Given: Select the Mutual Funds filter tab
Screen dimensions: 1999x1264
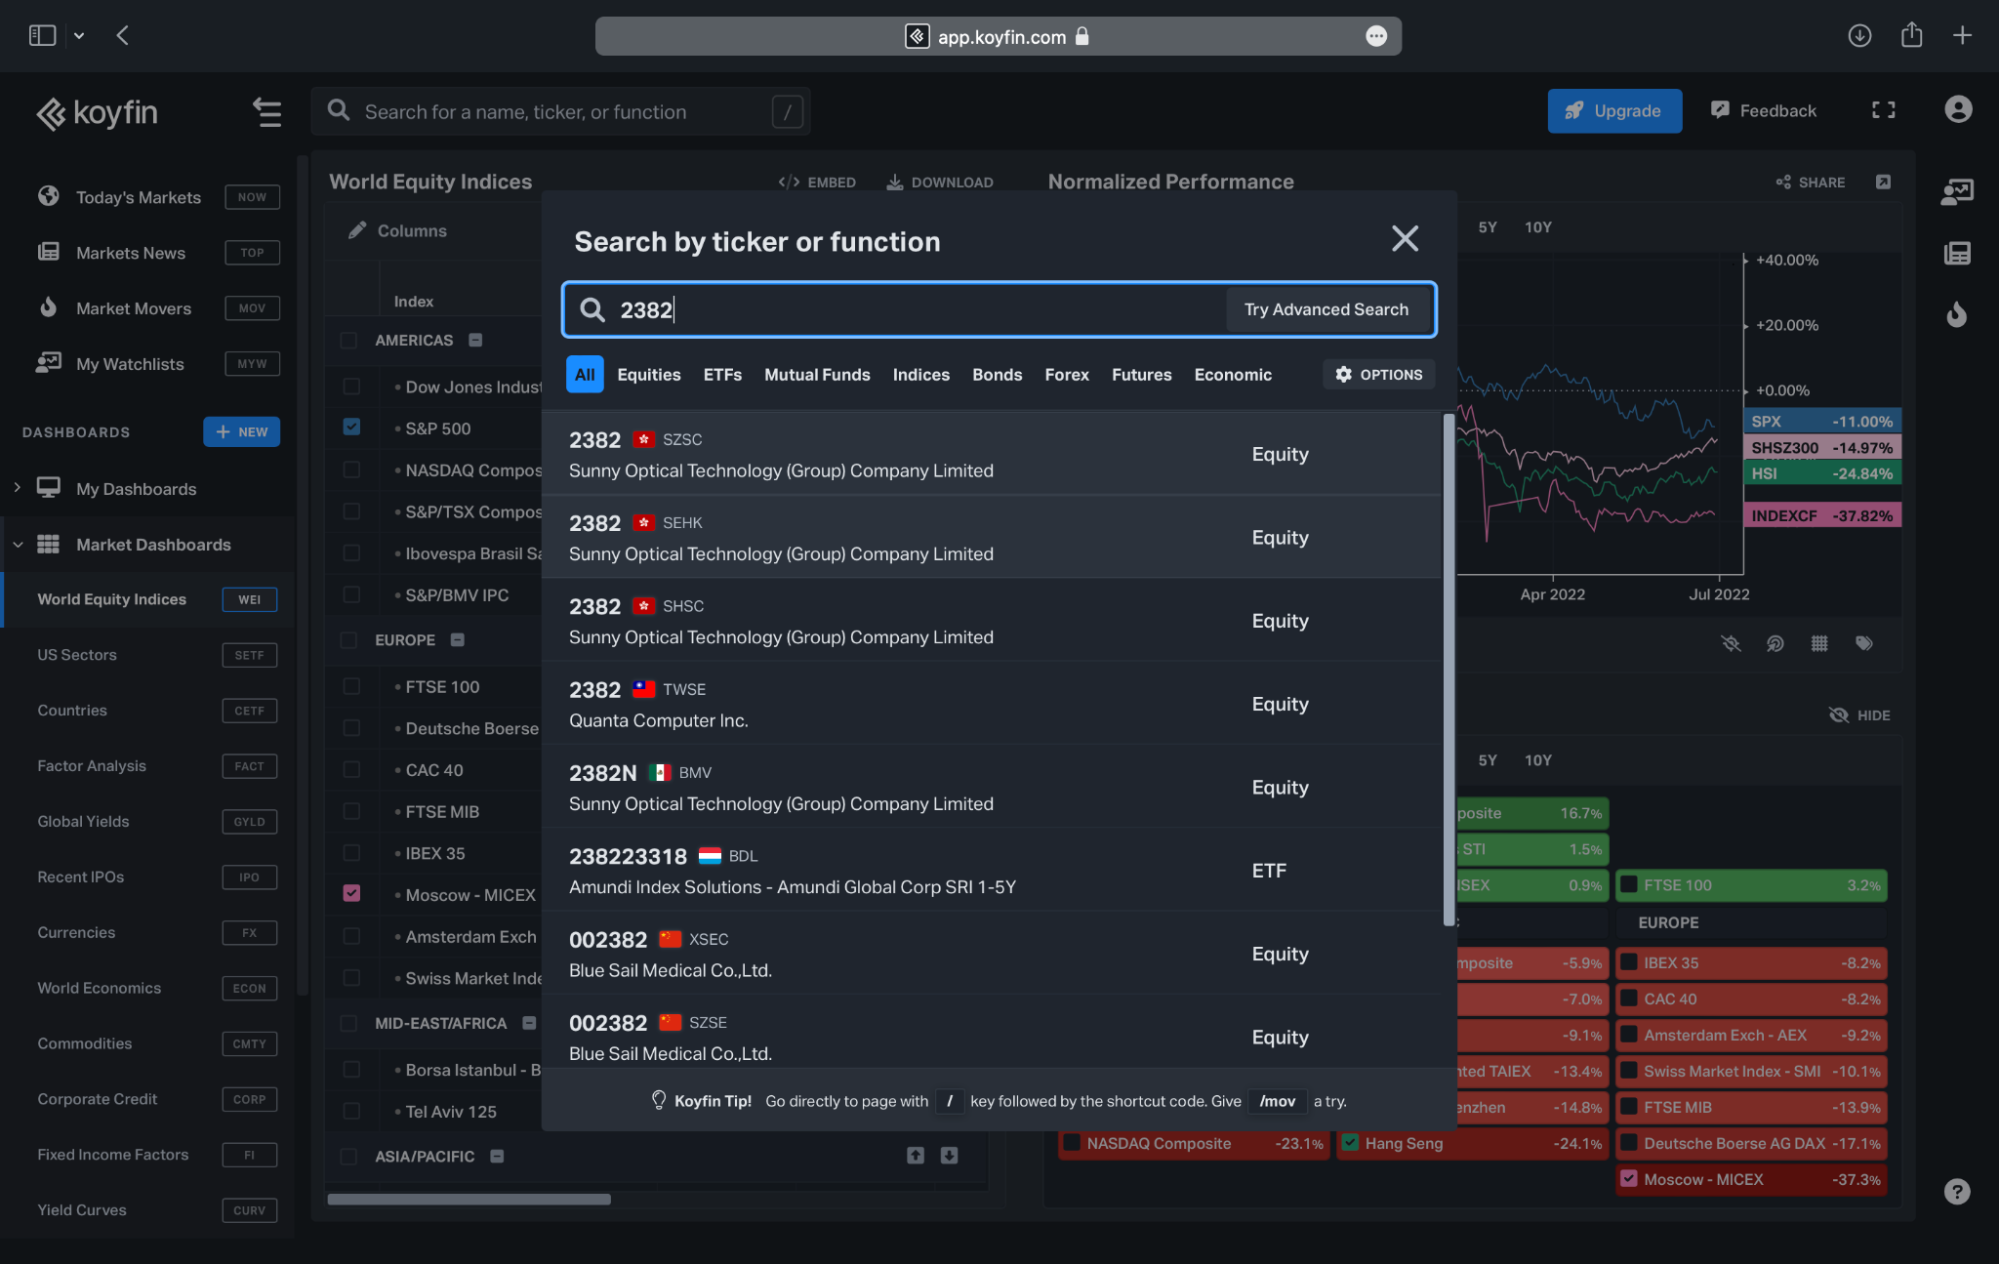Looking at the screenshot, I should point(817,374).
